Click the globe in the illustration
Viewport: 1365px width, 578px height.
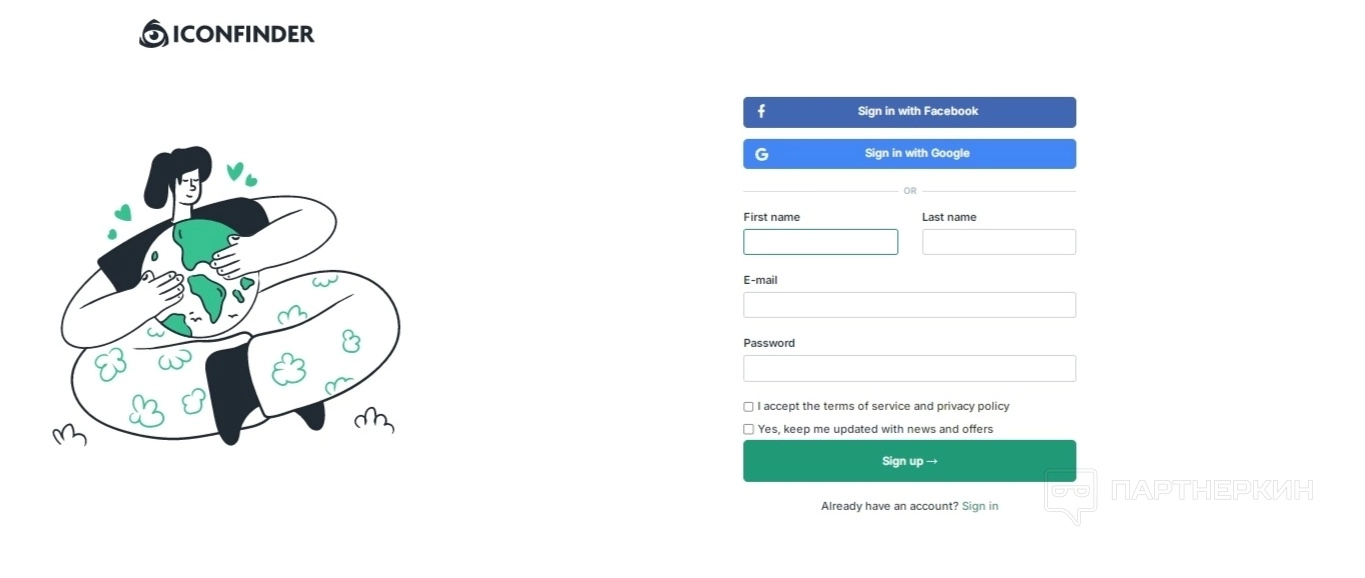click(205, 277)
